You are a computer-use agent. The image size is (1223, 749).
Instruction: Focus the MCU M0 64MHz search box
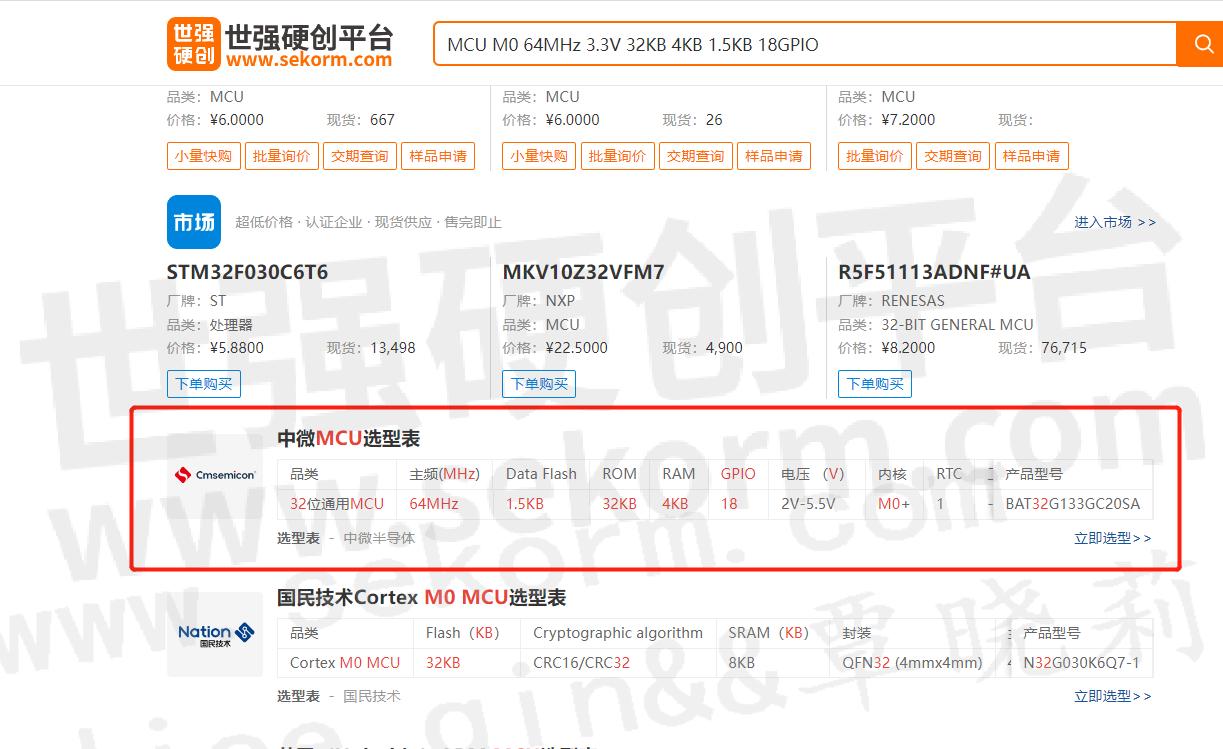click(x=804, y=44)
